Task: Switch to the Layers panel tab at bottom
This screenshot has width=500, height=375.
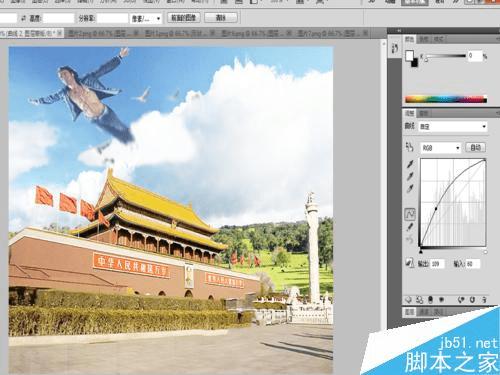Action: (409, 312)
